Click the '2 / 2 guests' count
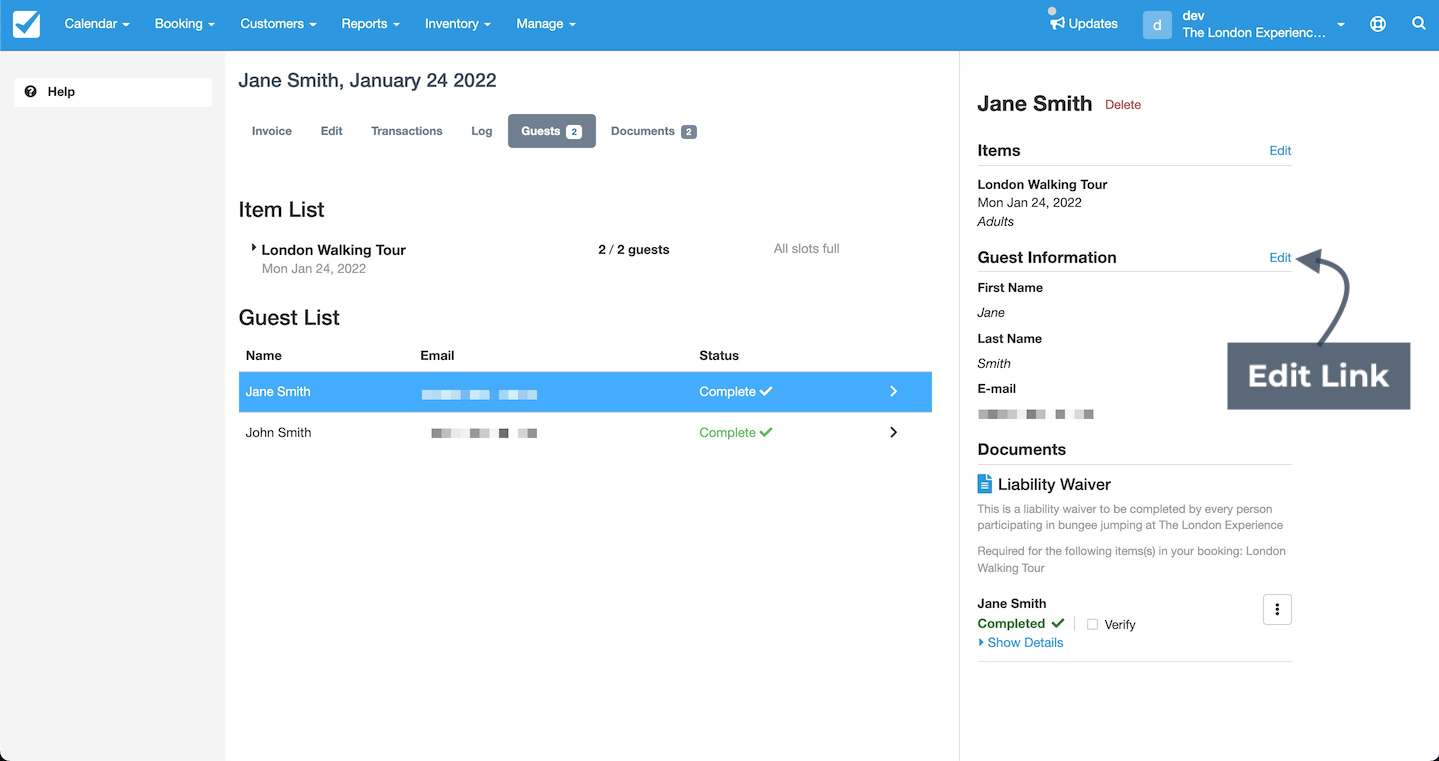Viewport: 1439px width, 761px height. pyautogui.click(x=634, y=250)
